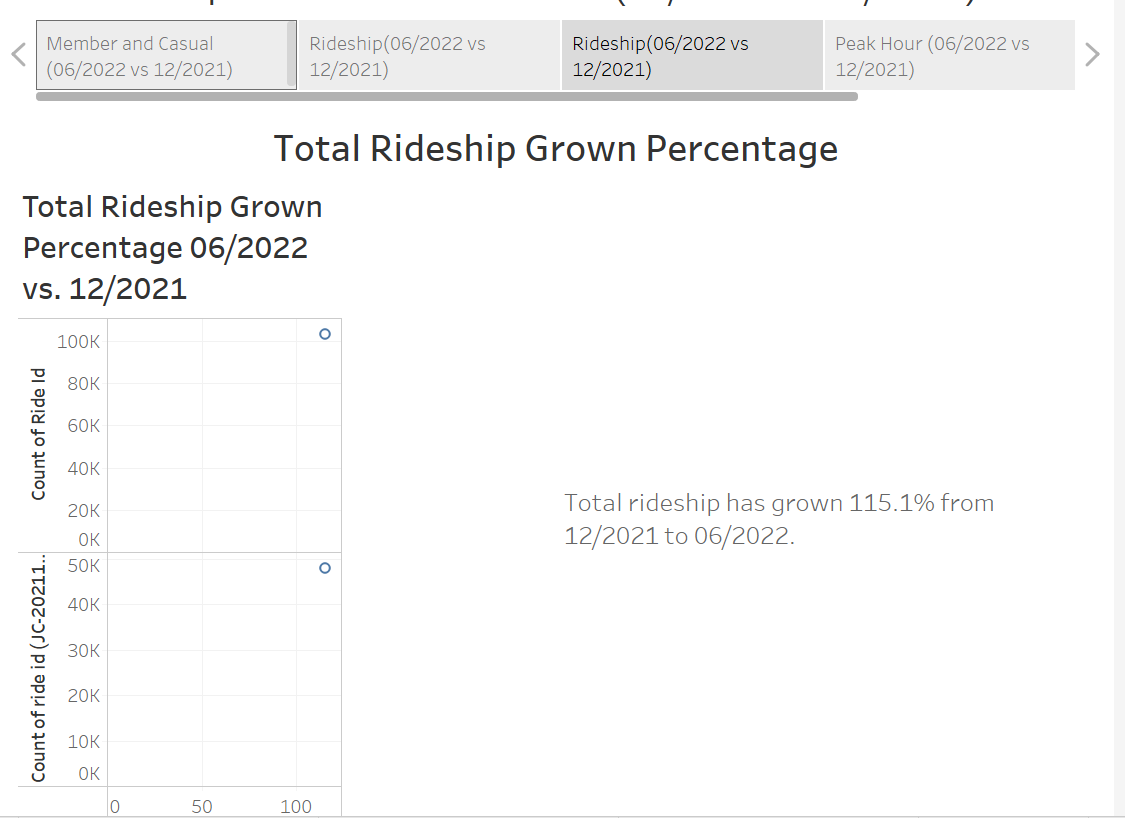Select the circle mark in the top scatter chart
This screenshot has width=1125, height=818.
click(x=323, y=334)
